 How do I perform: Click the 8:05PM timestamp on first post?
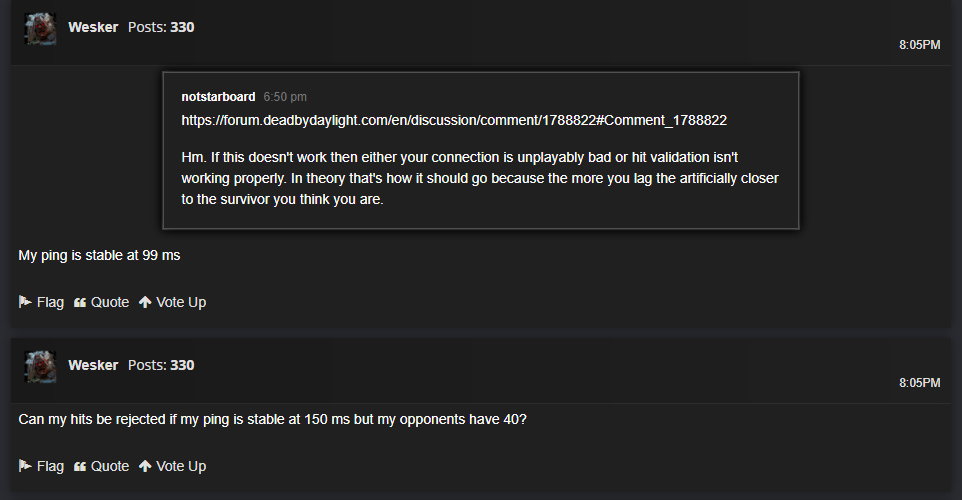pos(920,45)
